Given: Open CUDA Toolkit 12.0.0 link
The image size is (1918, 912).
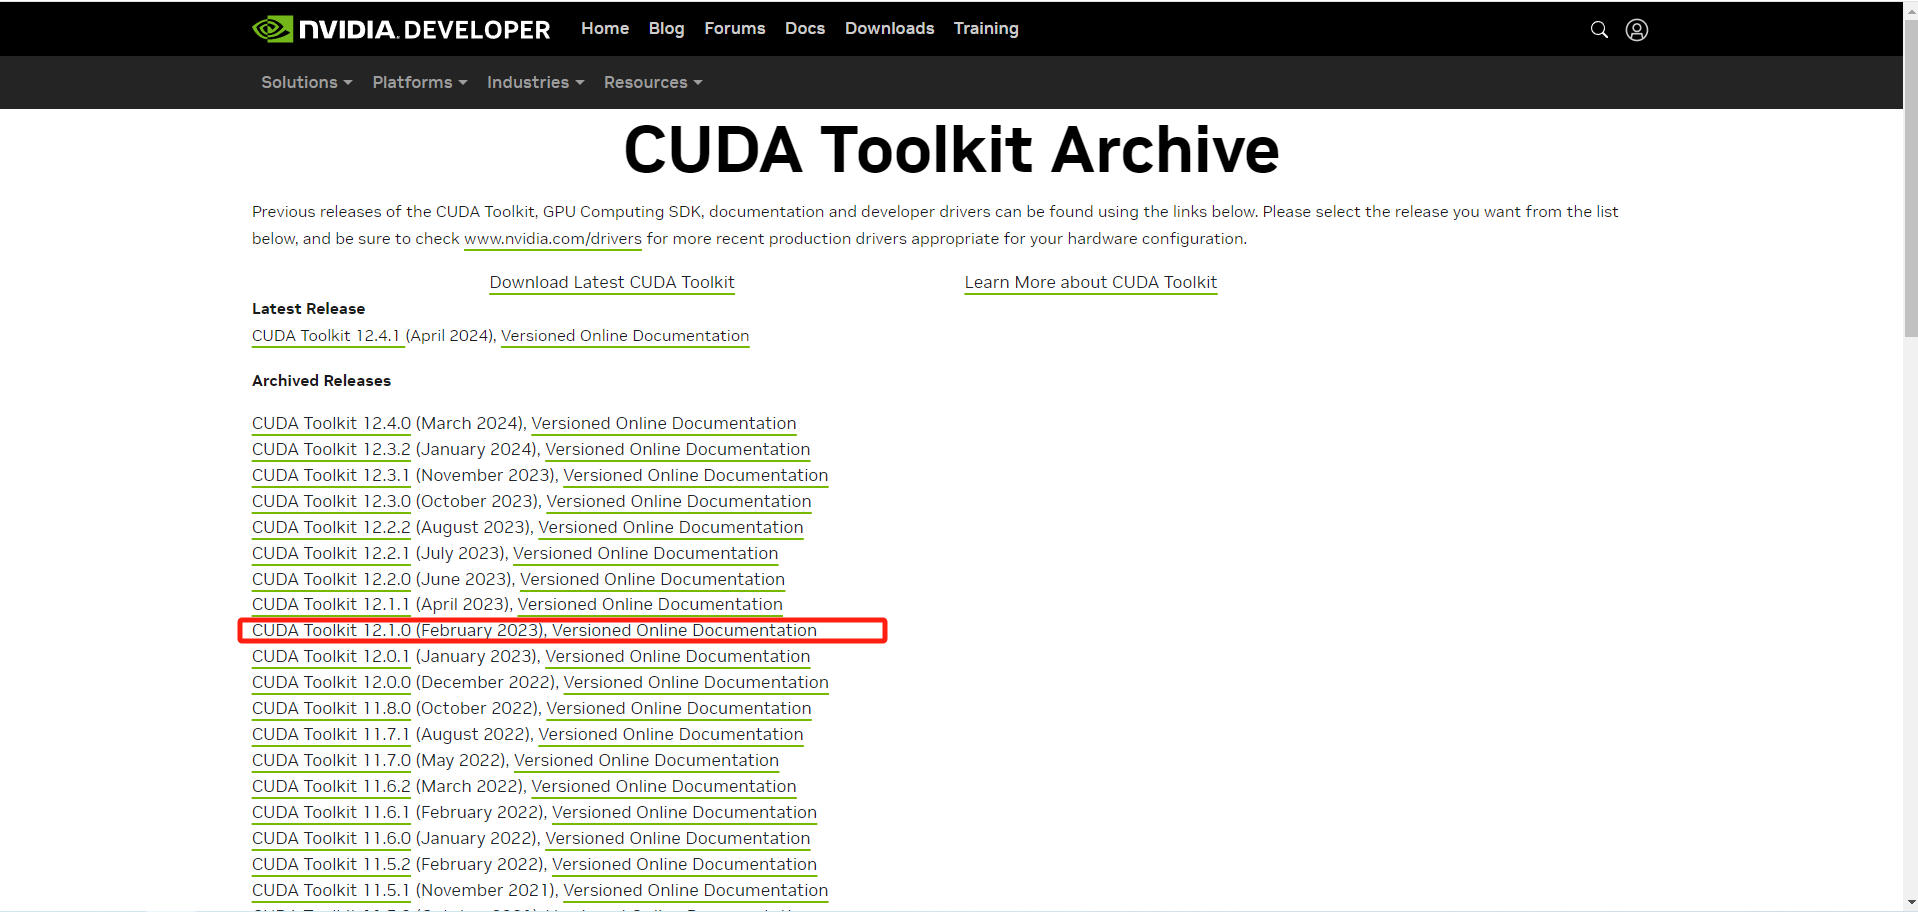Looking at the screenshot, I should [x=331, y=683].
